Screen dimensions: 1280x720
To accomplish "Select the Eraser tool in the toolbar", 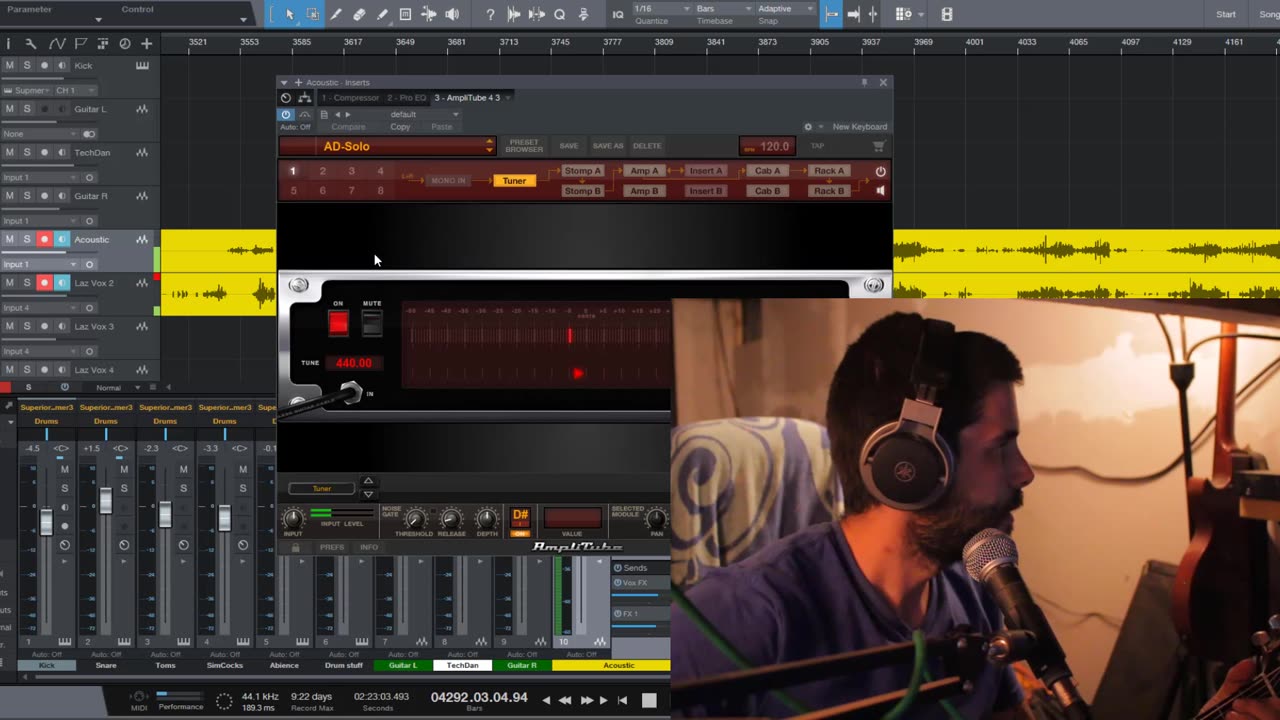I will click(x=359, y=14).
